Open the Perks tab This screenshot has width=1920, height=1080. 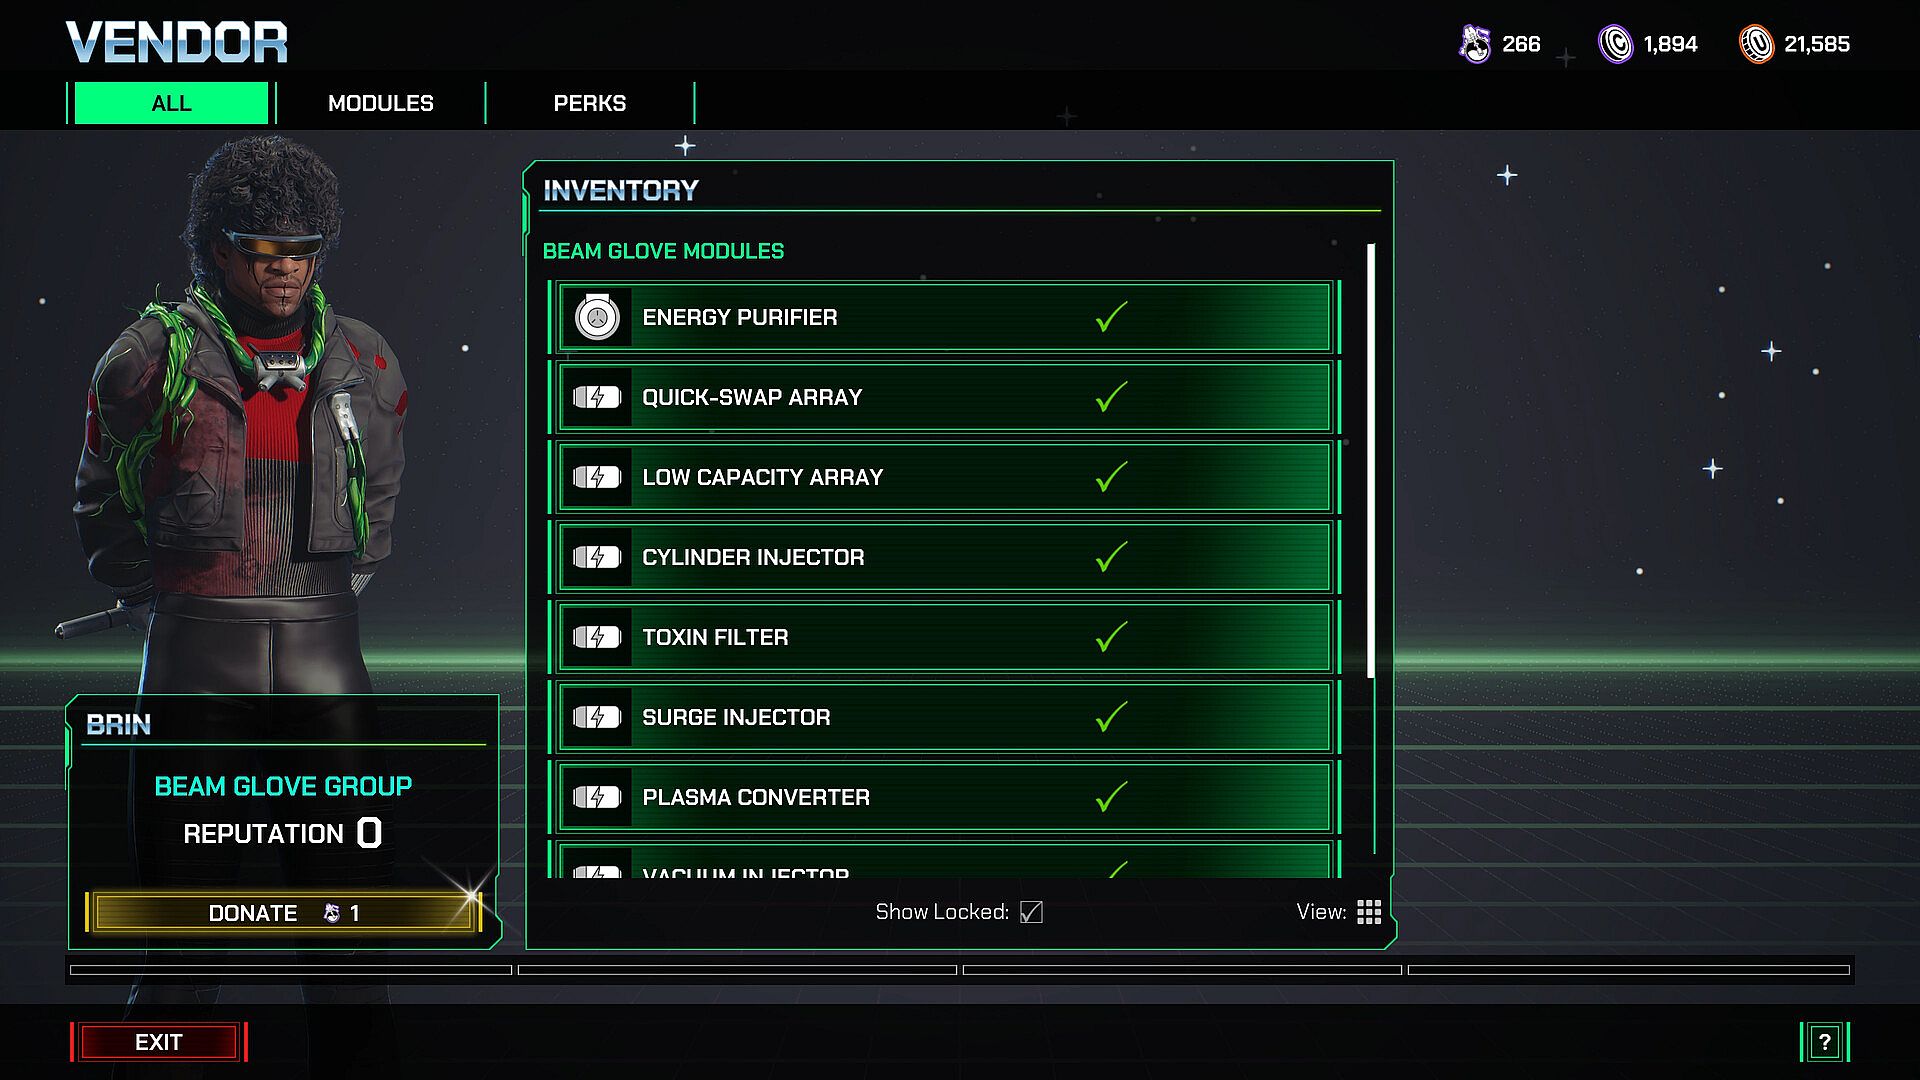click(590, 103)
